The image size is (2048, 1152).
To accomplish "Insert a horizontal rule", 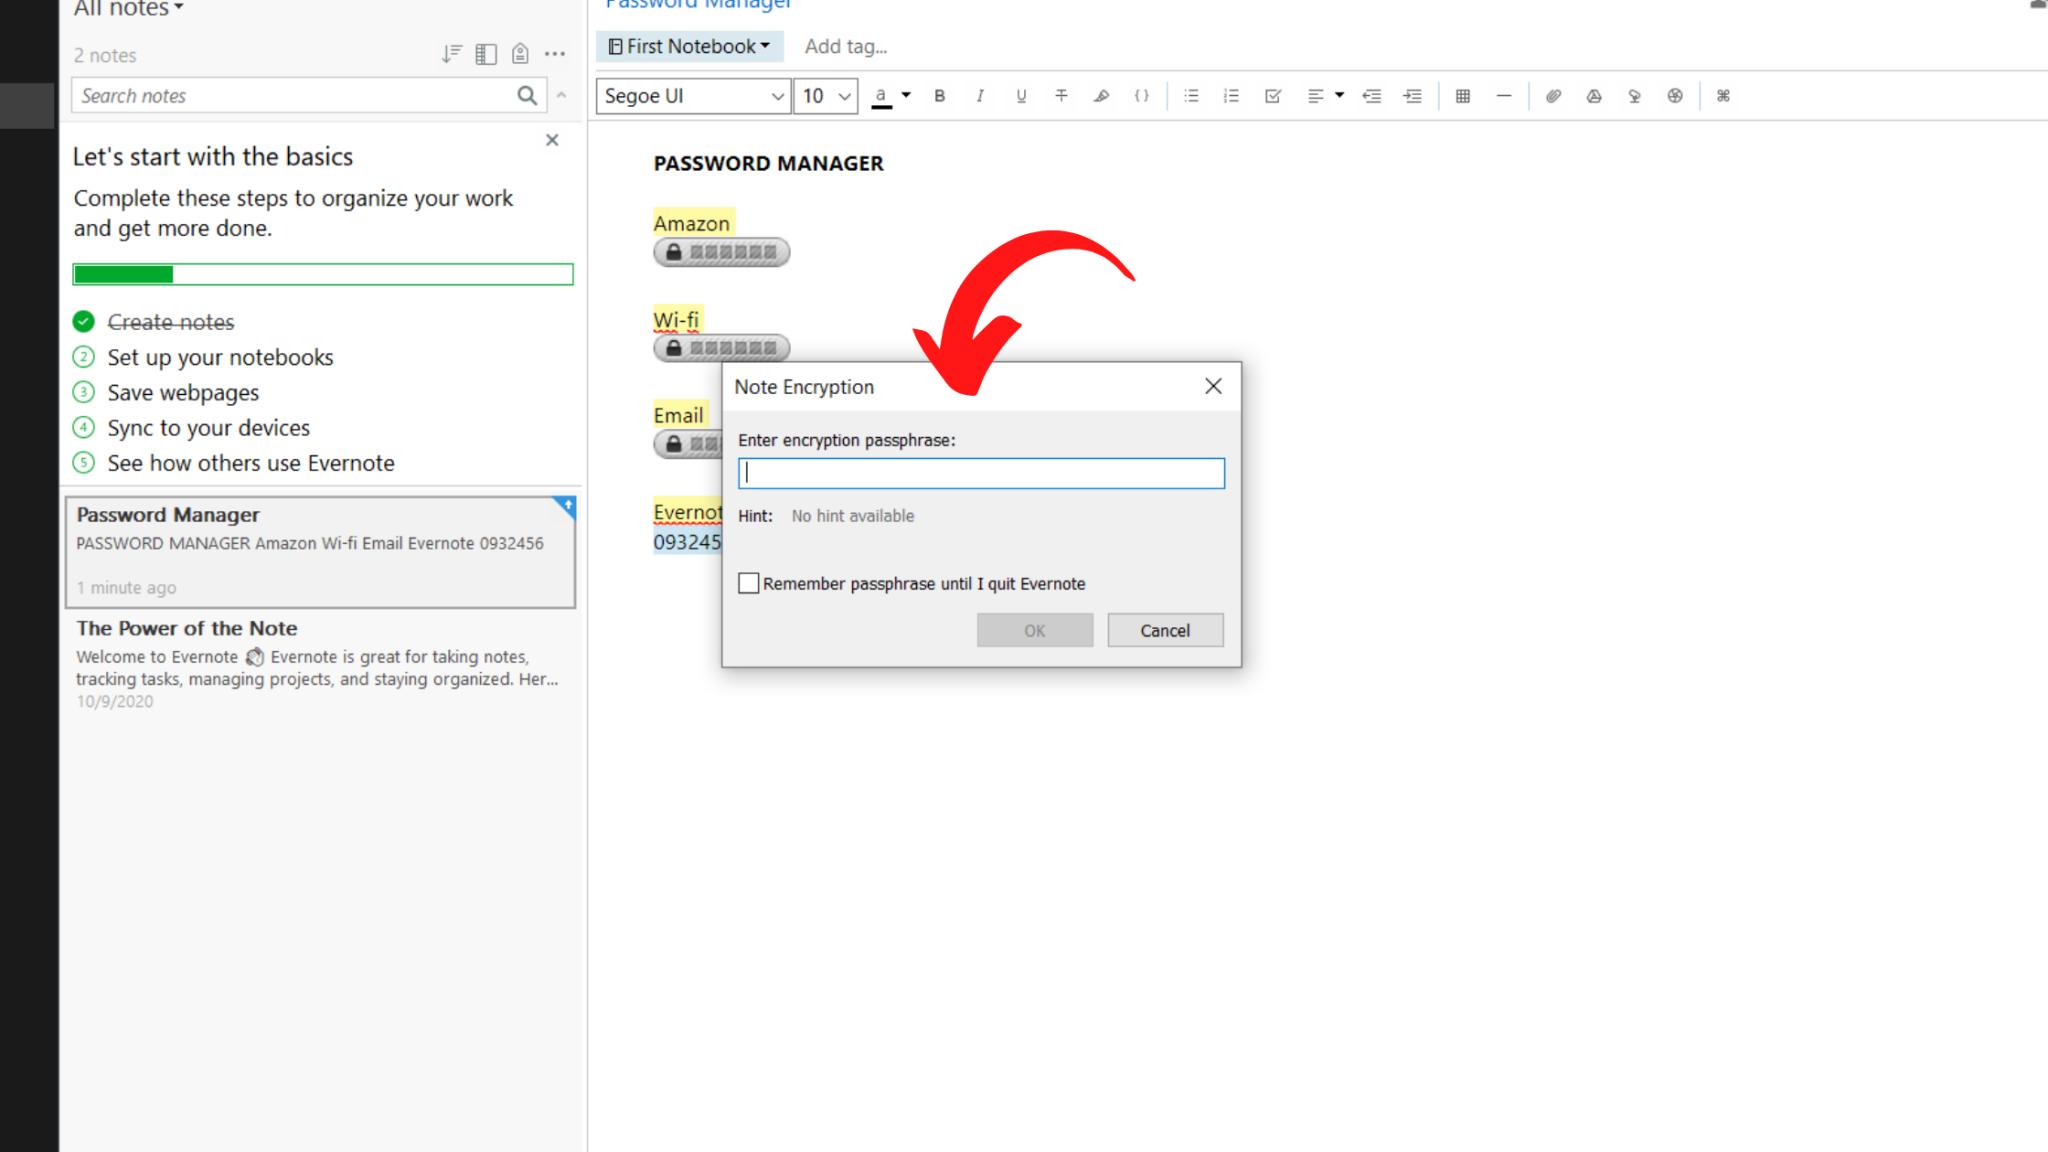I will point(1503,96).
